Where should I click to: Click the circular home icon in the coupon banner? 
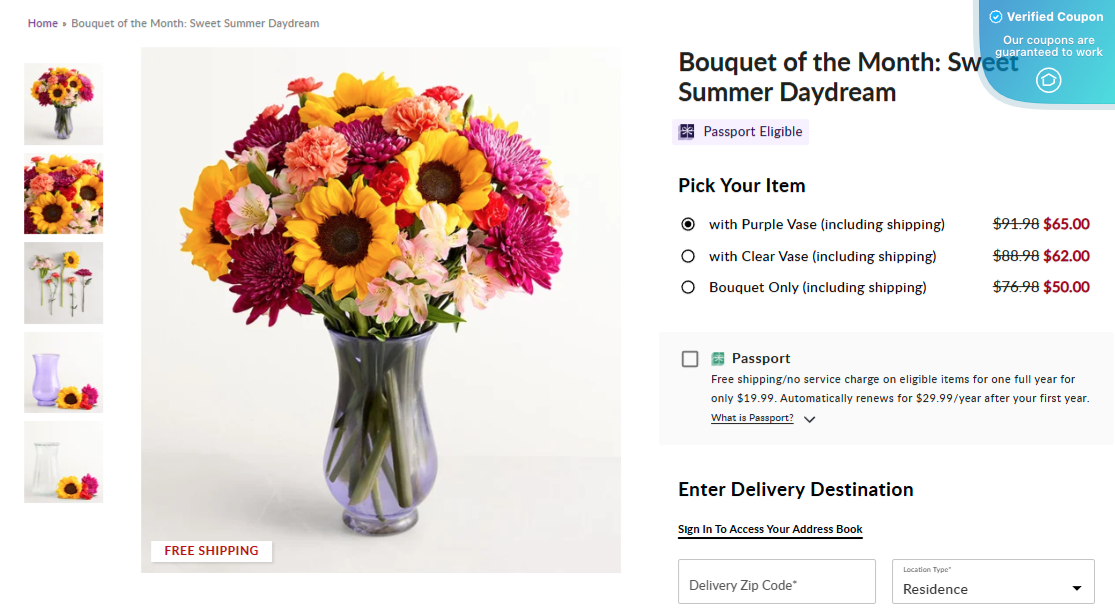click(1048, 80)
